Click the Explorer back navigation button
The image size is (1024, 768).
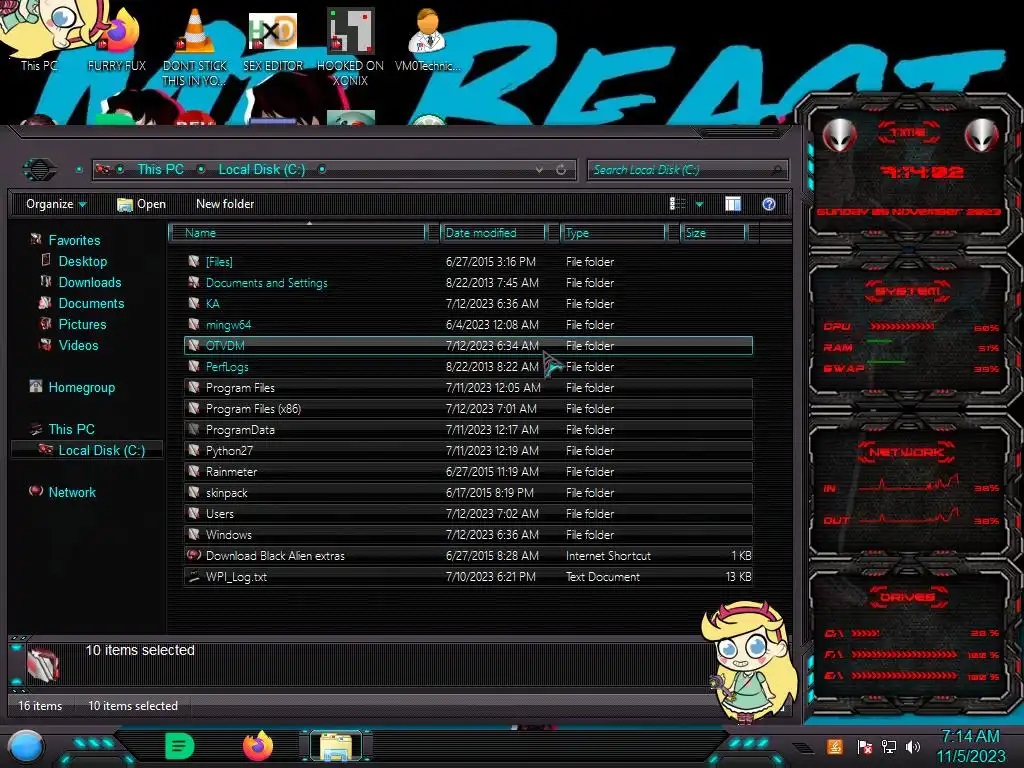point(40,170)
